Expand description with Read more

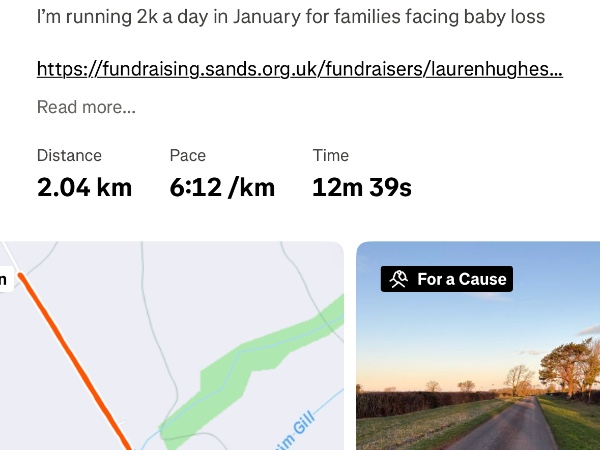(x=86, y=107)
